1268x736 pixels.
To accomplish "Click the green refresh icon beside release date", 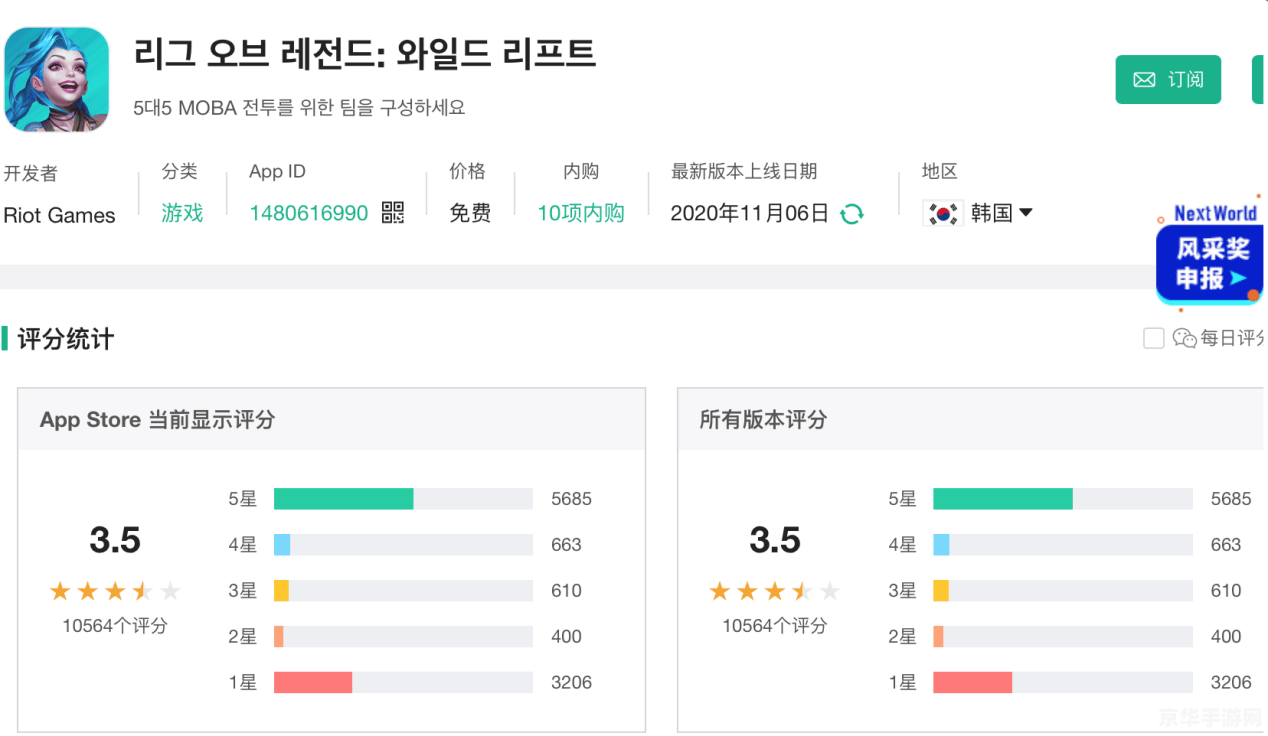I will click(x=851, y=214).
